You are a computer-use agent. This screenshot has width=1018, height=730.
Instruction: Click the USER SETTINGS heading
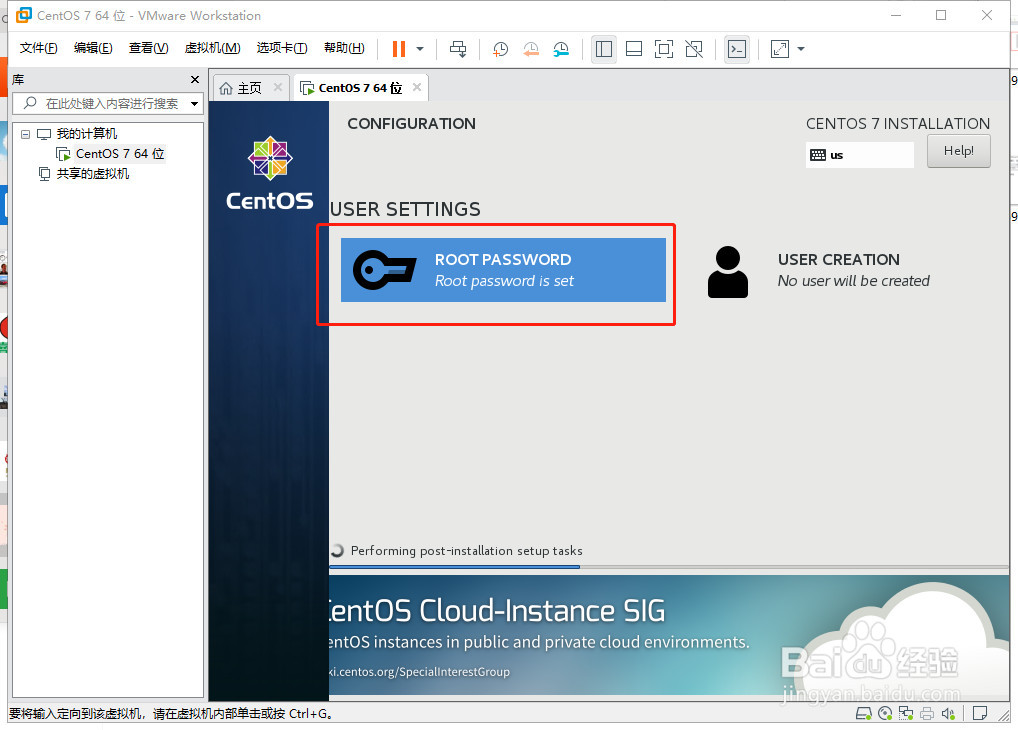point(405,209)
